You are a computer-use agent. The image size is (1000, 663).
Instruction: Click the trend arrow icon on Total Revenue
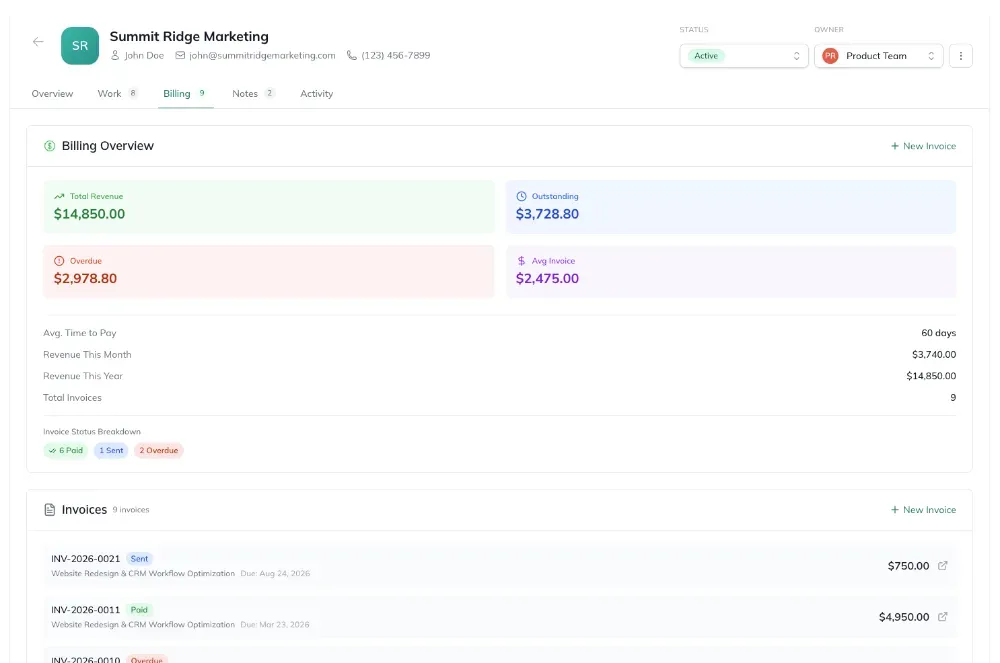59,196
